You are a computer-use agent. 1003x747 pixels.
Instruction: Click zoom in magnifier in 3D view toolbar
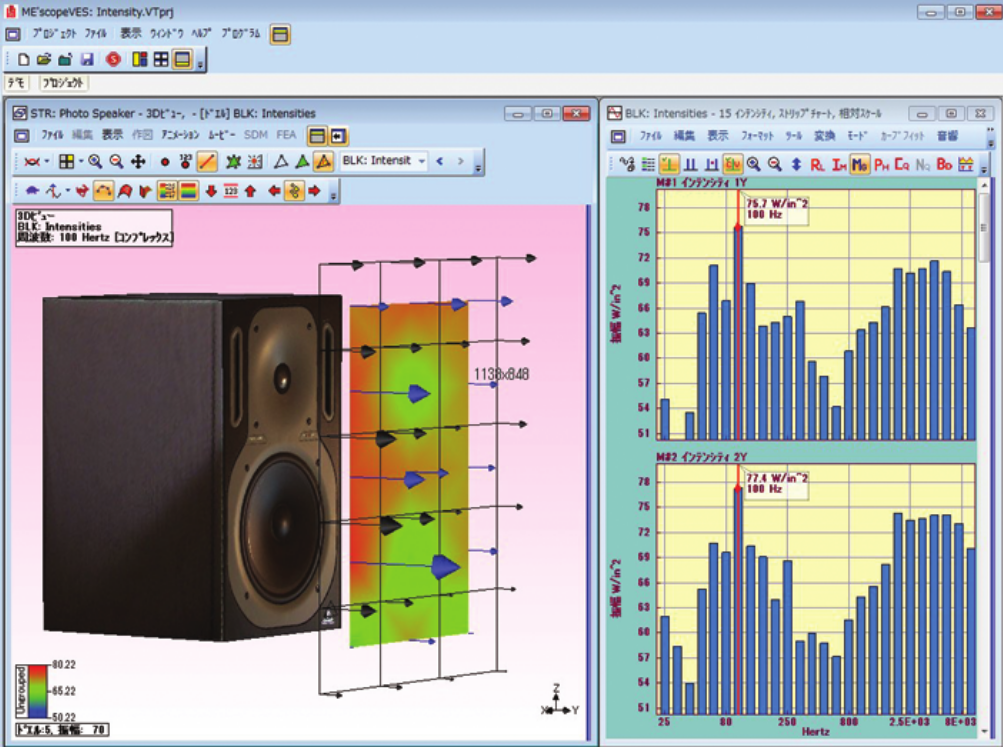click(x=95, y=161)
